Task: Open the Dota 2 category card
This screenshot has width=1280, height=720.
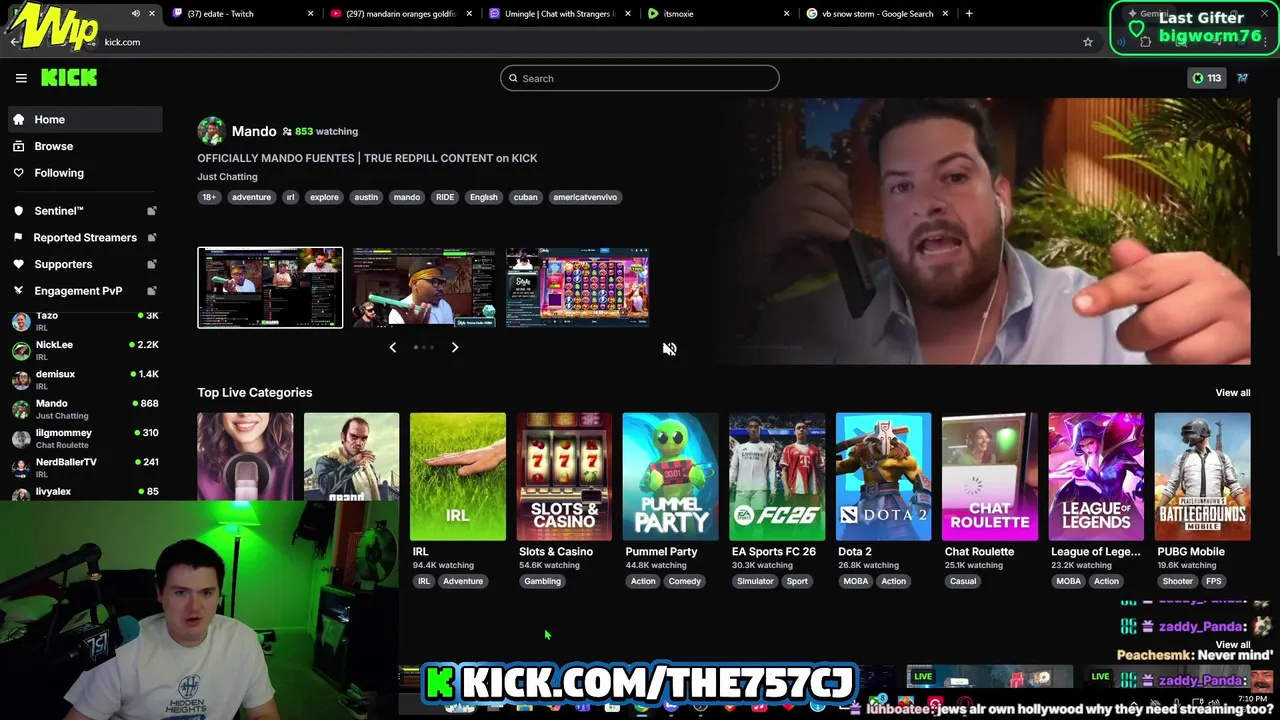Action: click(883, 477)
